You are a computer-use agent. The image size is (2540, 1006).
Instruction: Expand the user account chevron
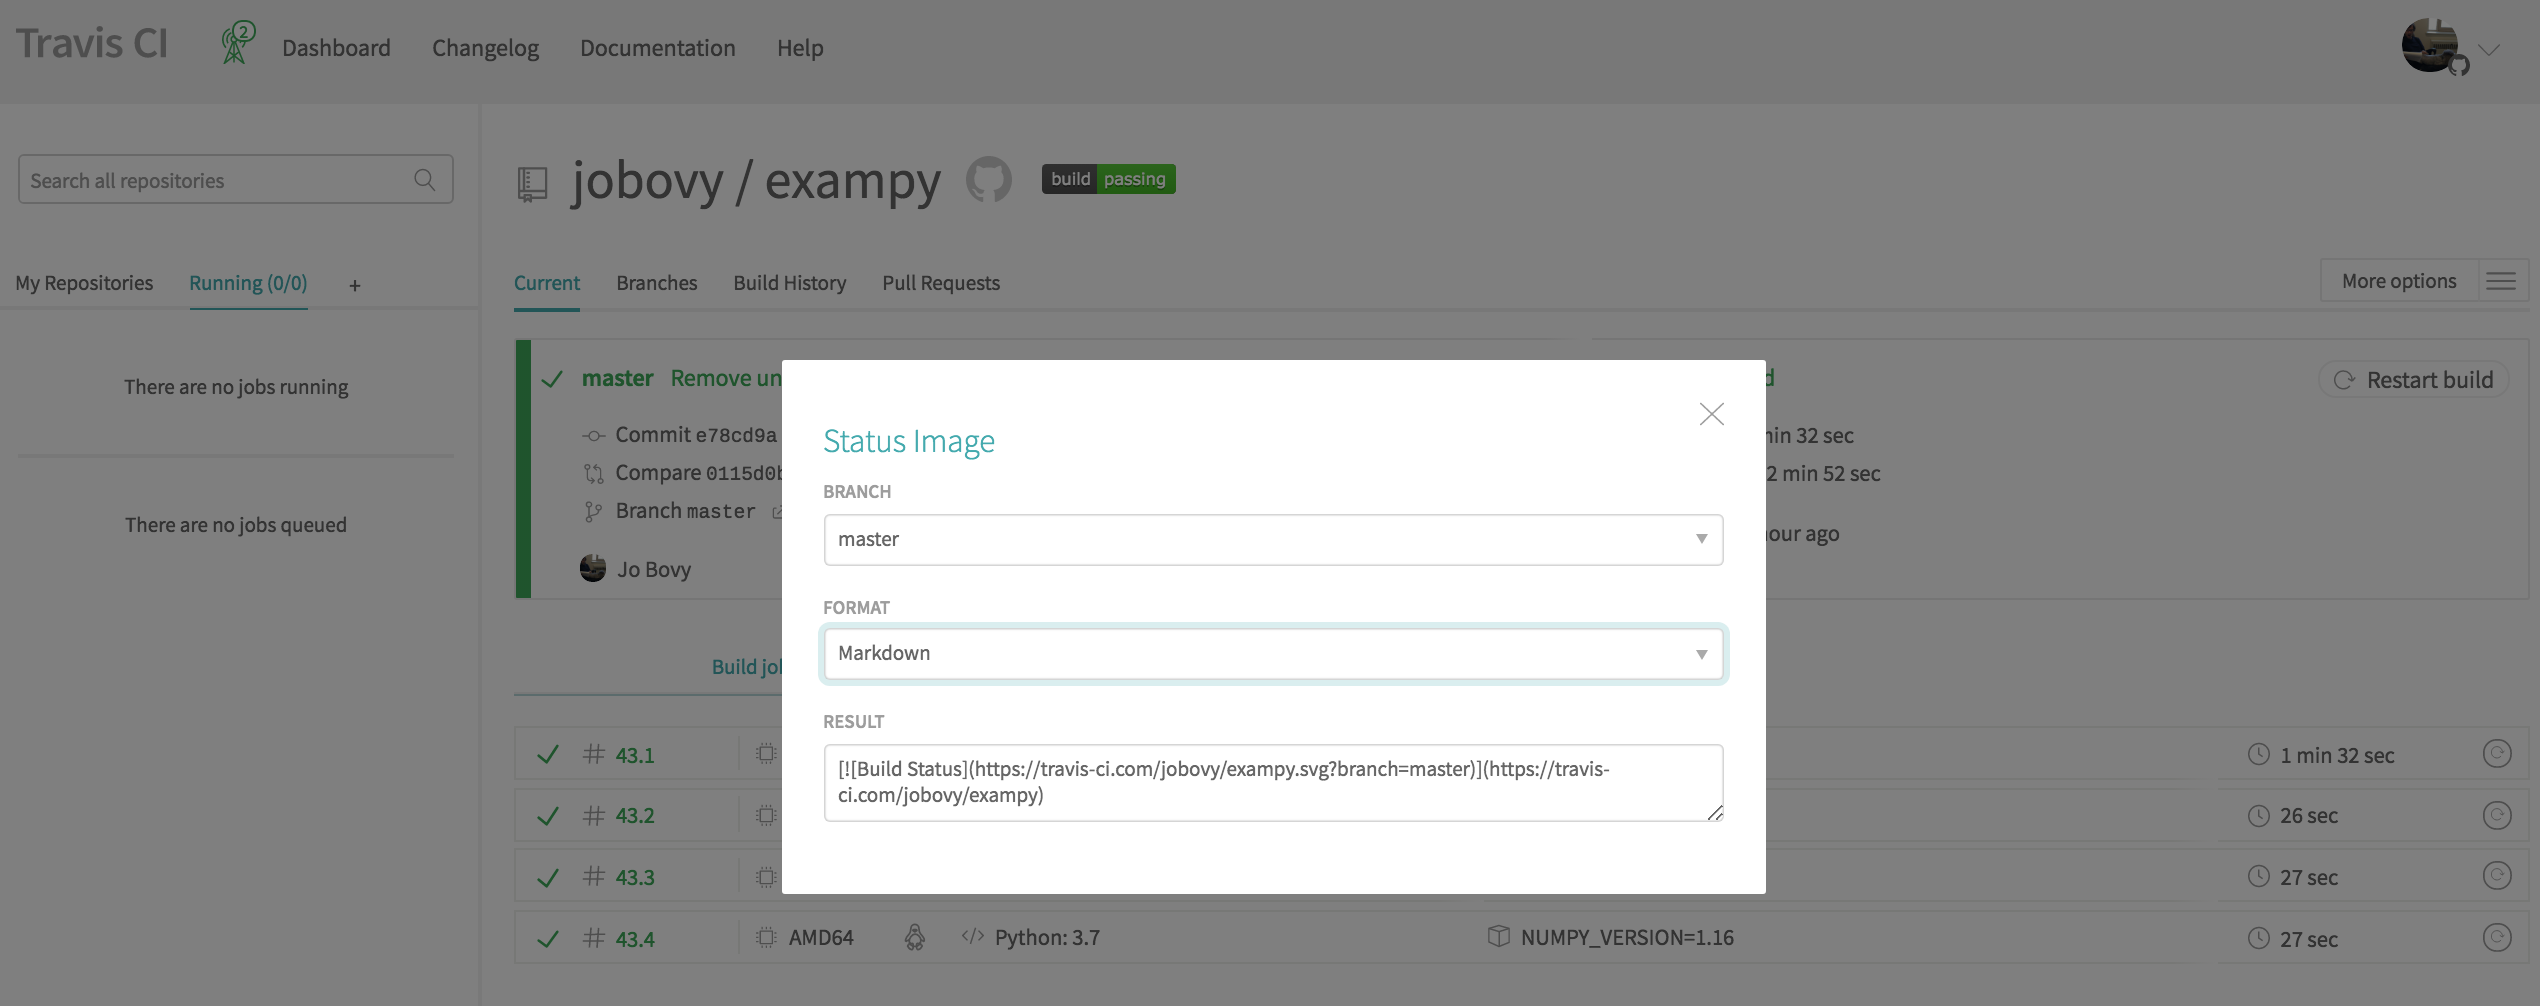click(2490, 50)
